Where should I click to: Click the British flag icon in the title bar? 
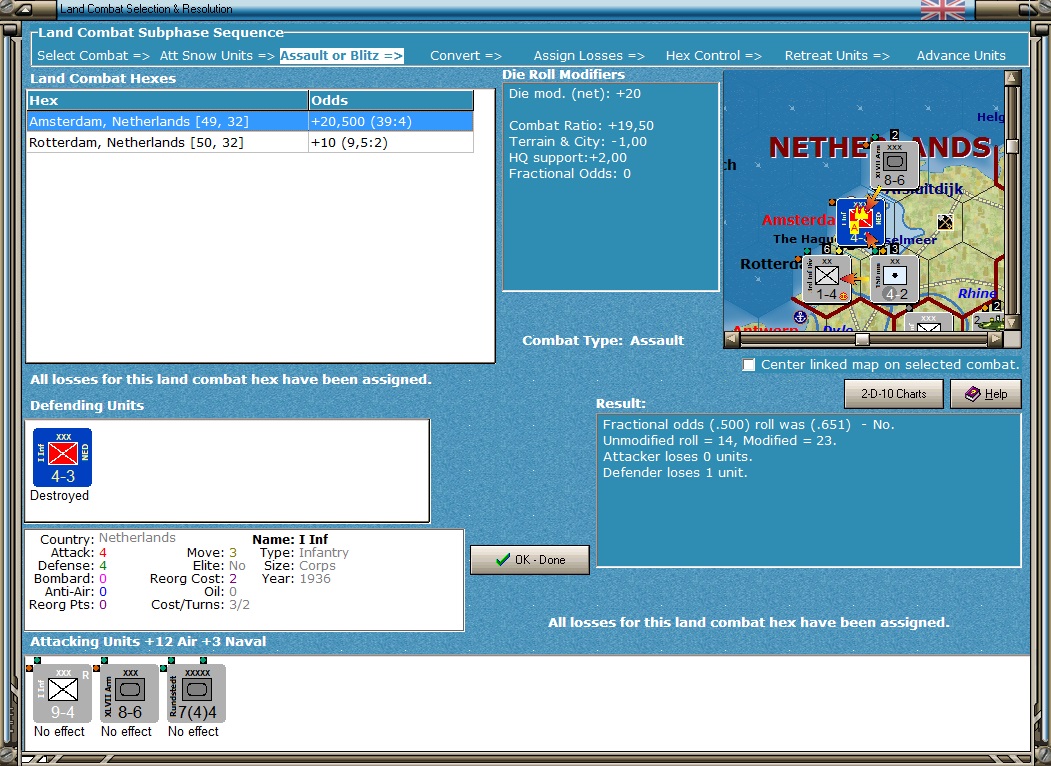tap(942, 10)
